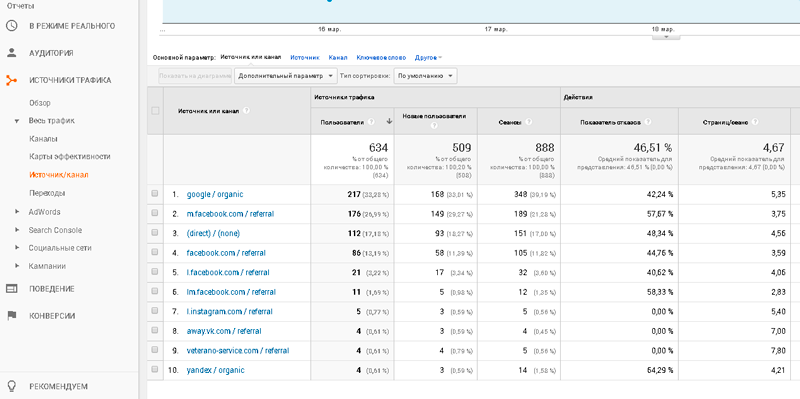The height and width of the screenshot is (399, 800).
Task: Check the box for lm.facebook.com / referral row
Action: 155,292
